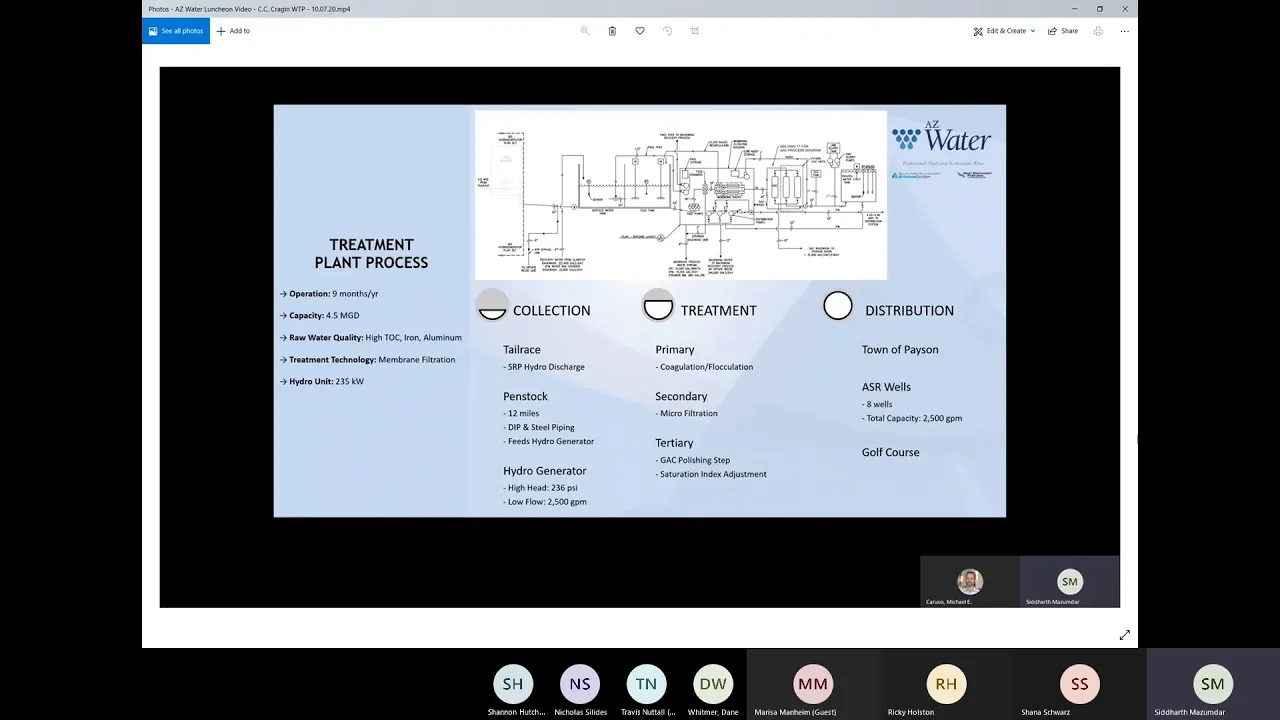Click the Primary subheading
Viewport: 1280px width, 720px height.
tap(675, 349)
